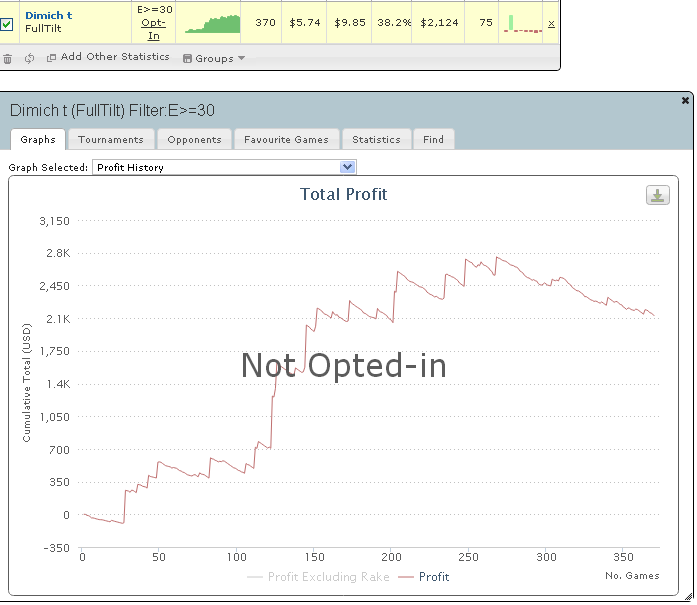Viewport: 697px width, 605px height.
Task: Download the Total Profit chart
Action: click(x=657, y=195)
